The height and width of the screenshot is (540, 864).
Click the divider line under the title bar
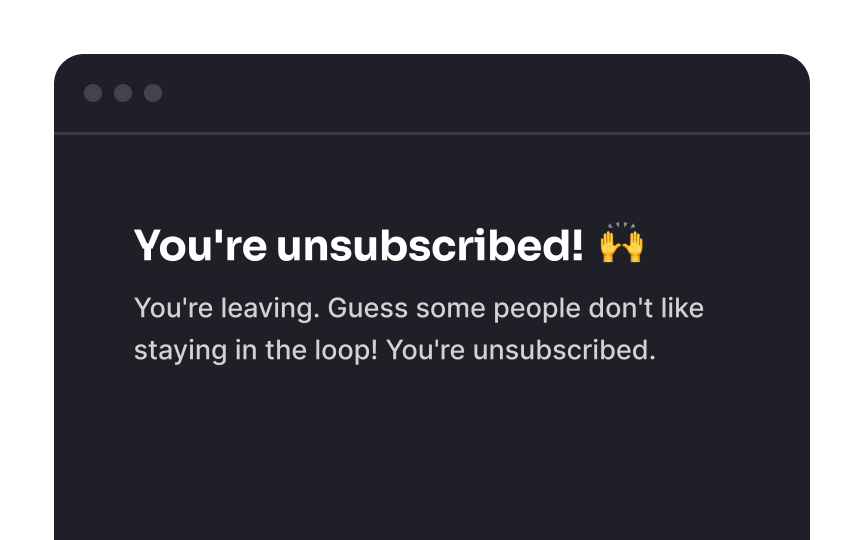pos(432,133)
